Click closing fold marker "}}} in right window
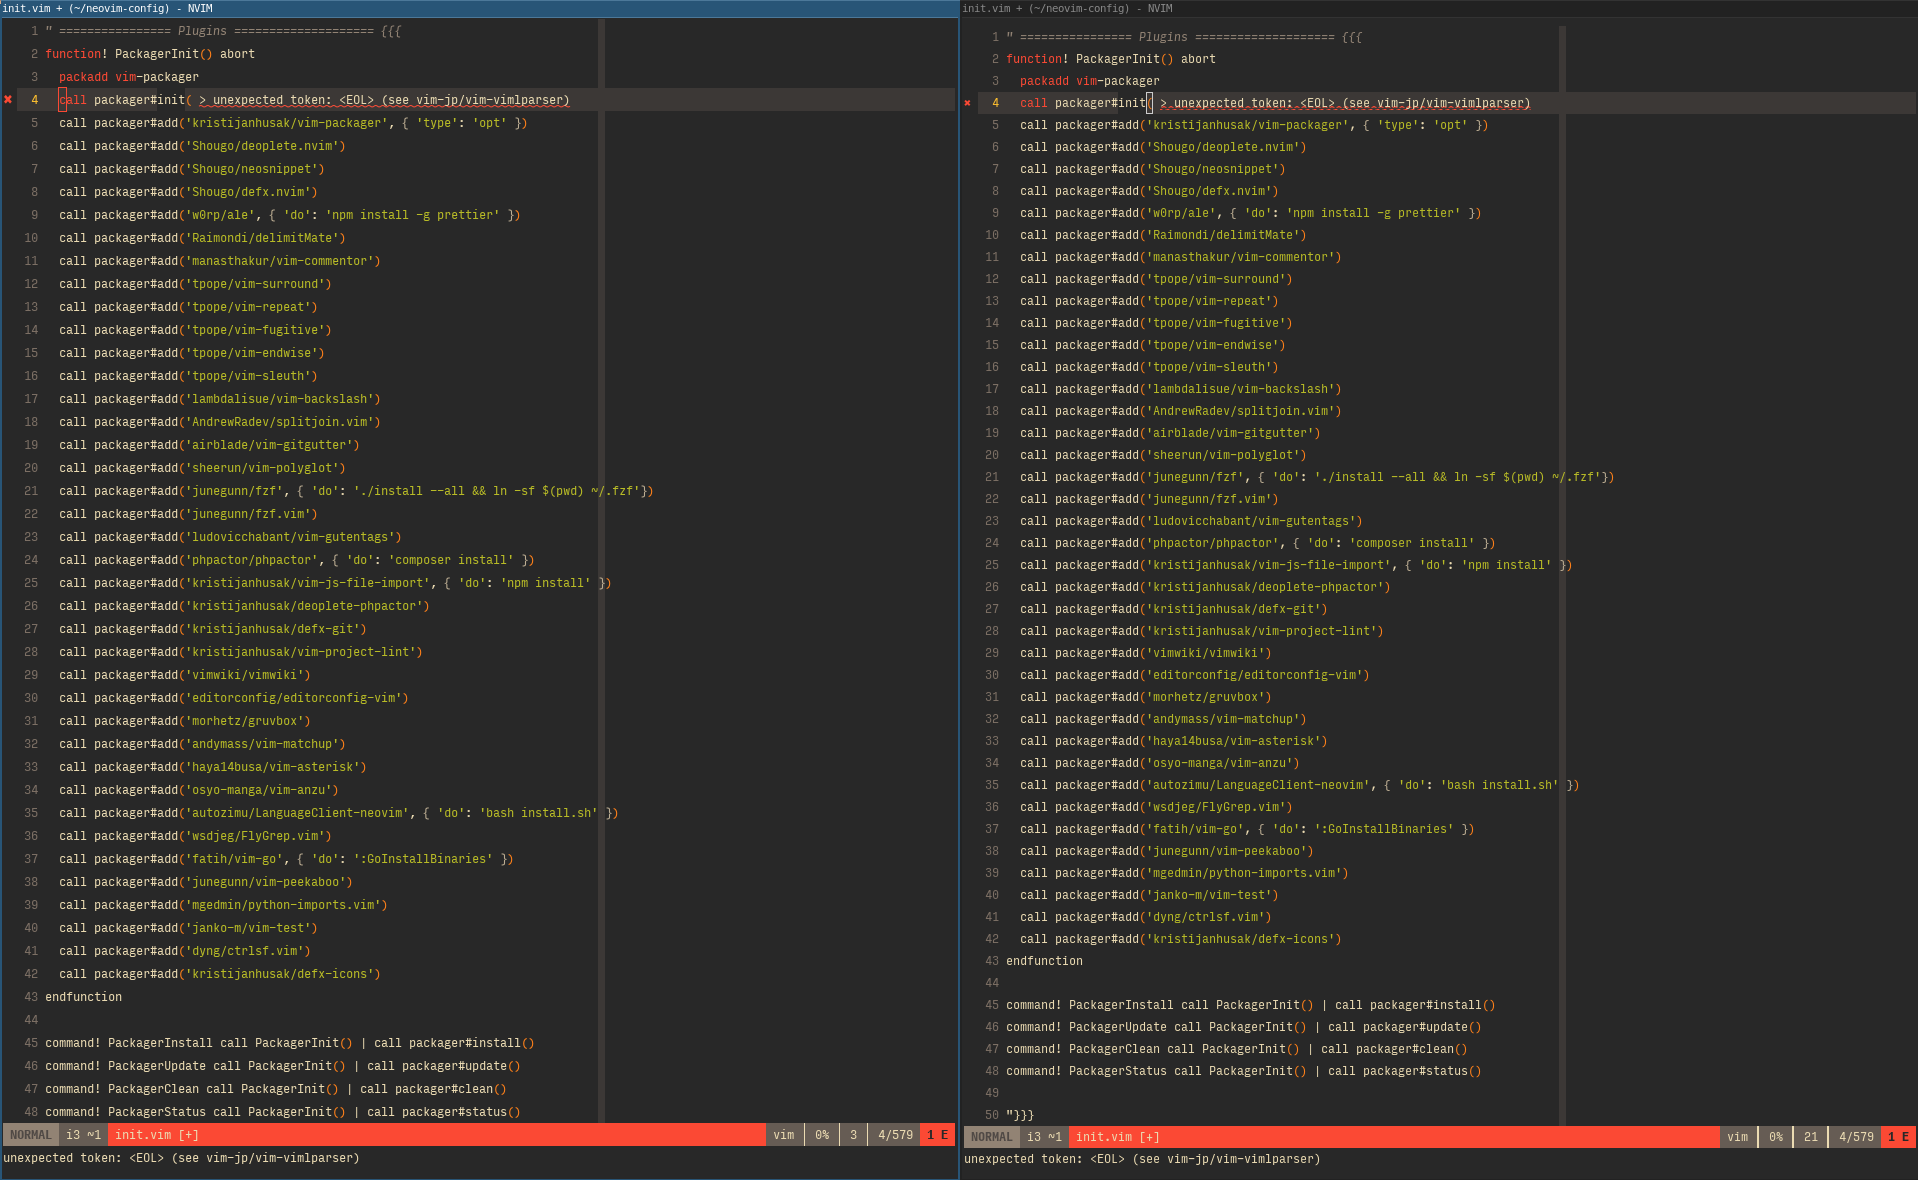This screenshot has width=1918, height=1180. tap(1020, 1115)
